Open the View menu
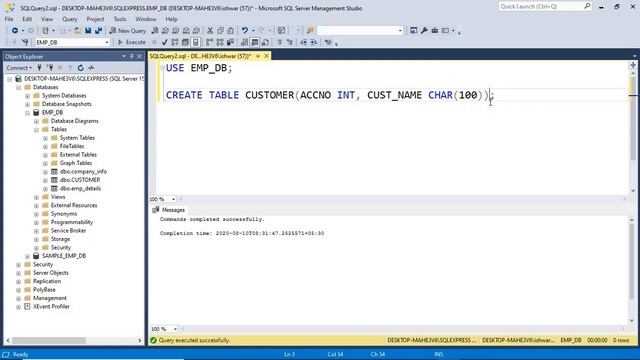 tap(47, 19)
